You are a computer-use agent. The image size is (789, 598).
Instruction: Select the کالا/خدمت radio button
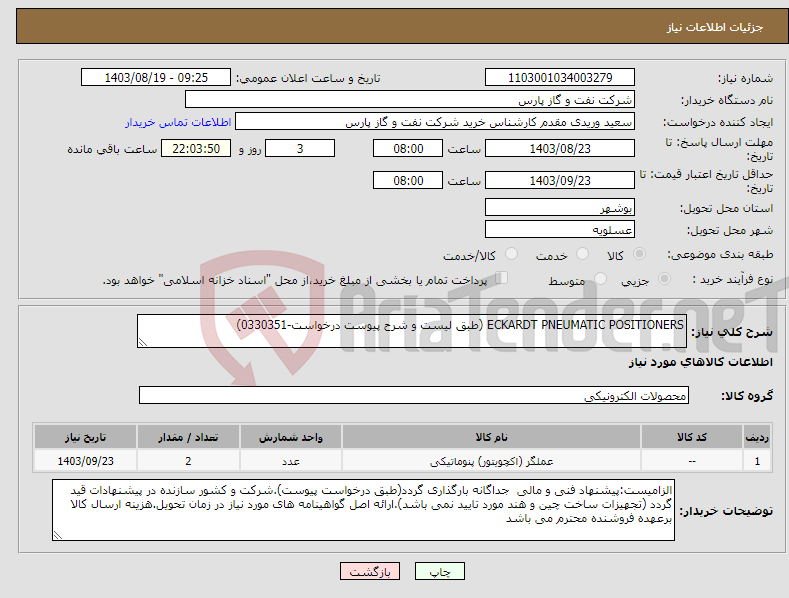511,254
